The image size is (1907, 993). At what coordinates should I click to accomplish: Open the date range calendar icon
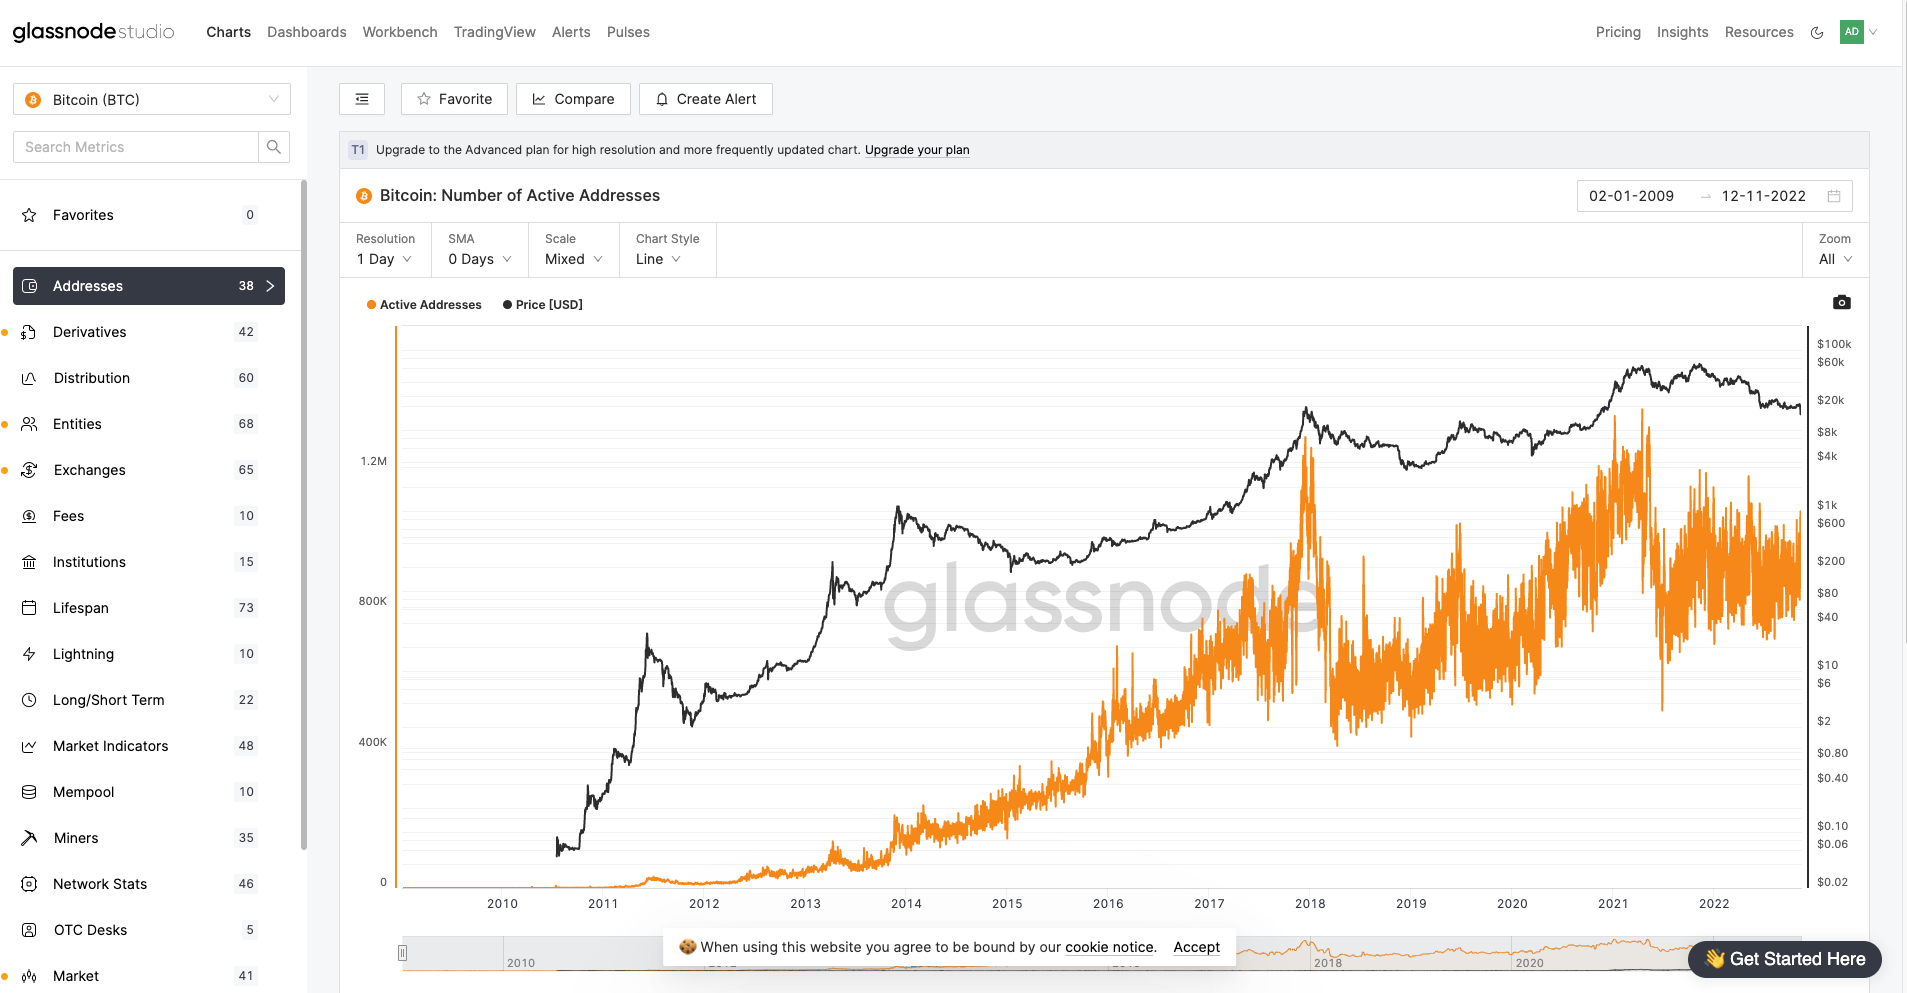(1834, 196)
